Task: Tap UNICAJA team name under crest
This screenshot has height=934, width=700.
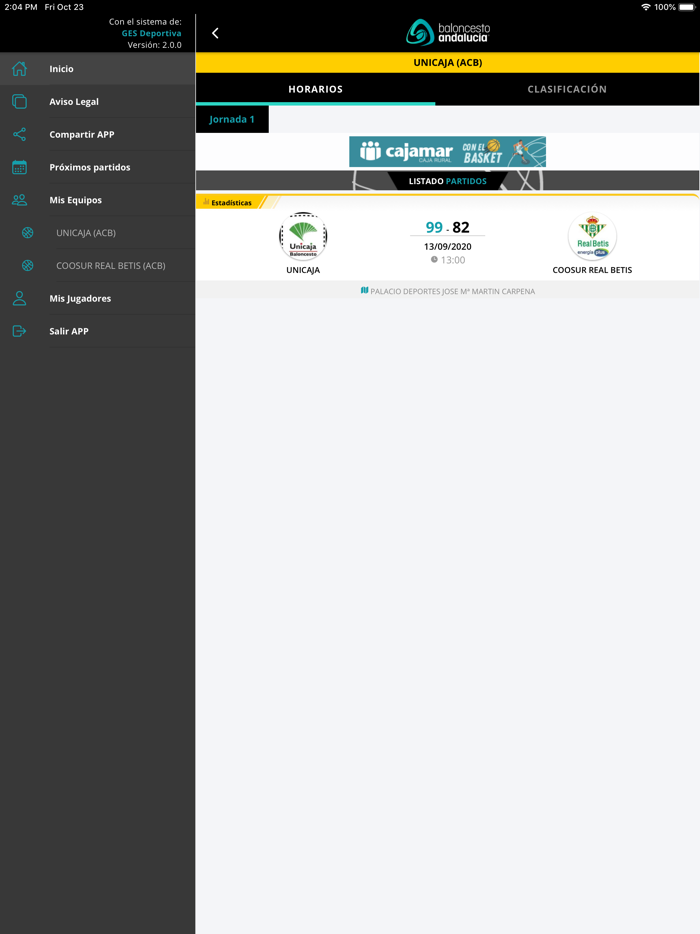Action: coord(303,270)
